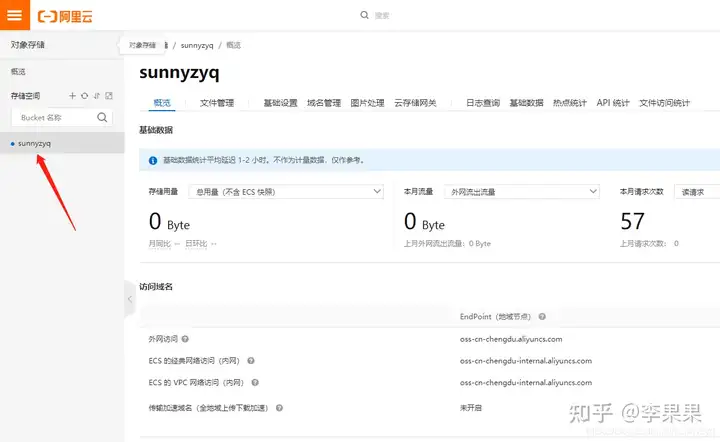The height and width of the screenshot is (442, 720).
Task: Click the info icon in the blue notice bar
Action: [x=153, y=160]
